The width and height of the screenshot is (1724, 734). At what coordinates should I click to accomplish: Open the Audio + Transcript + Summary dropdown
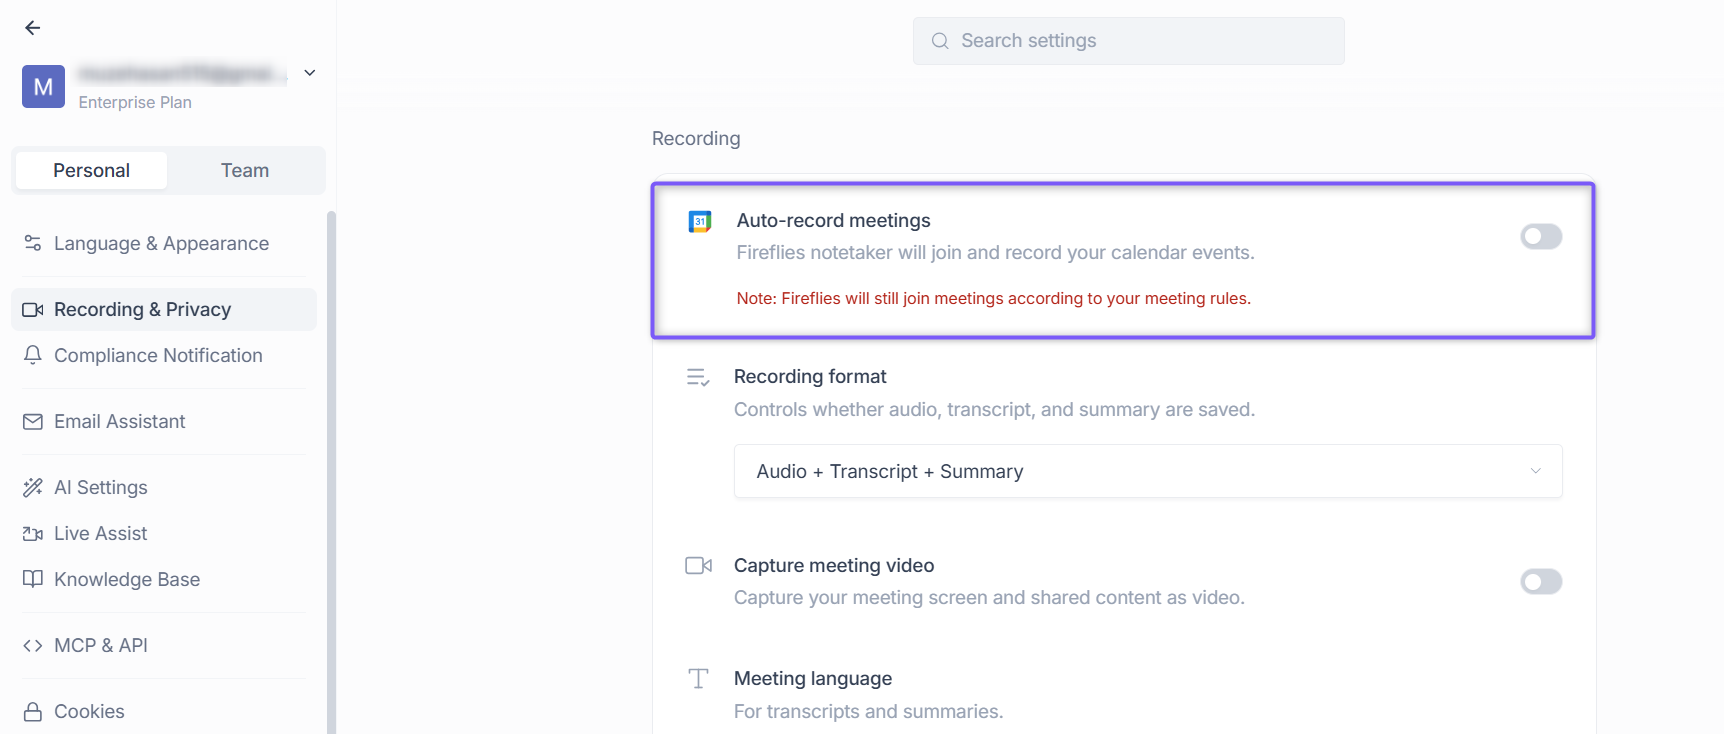[1148, 471]
